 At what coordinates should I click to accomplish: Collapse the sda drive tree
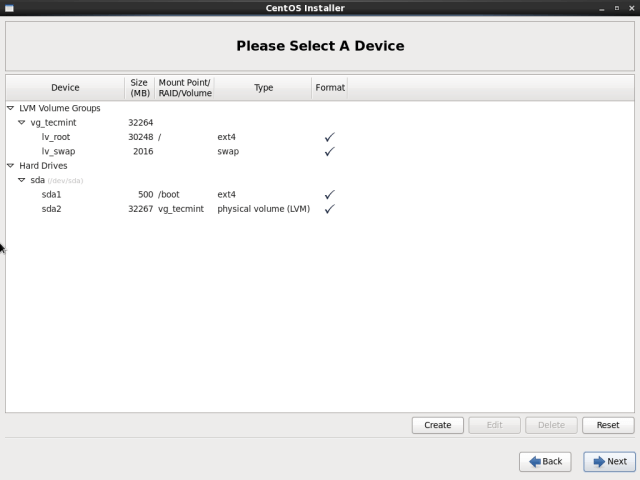click(21, 180)
